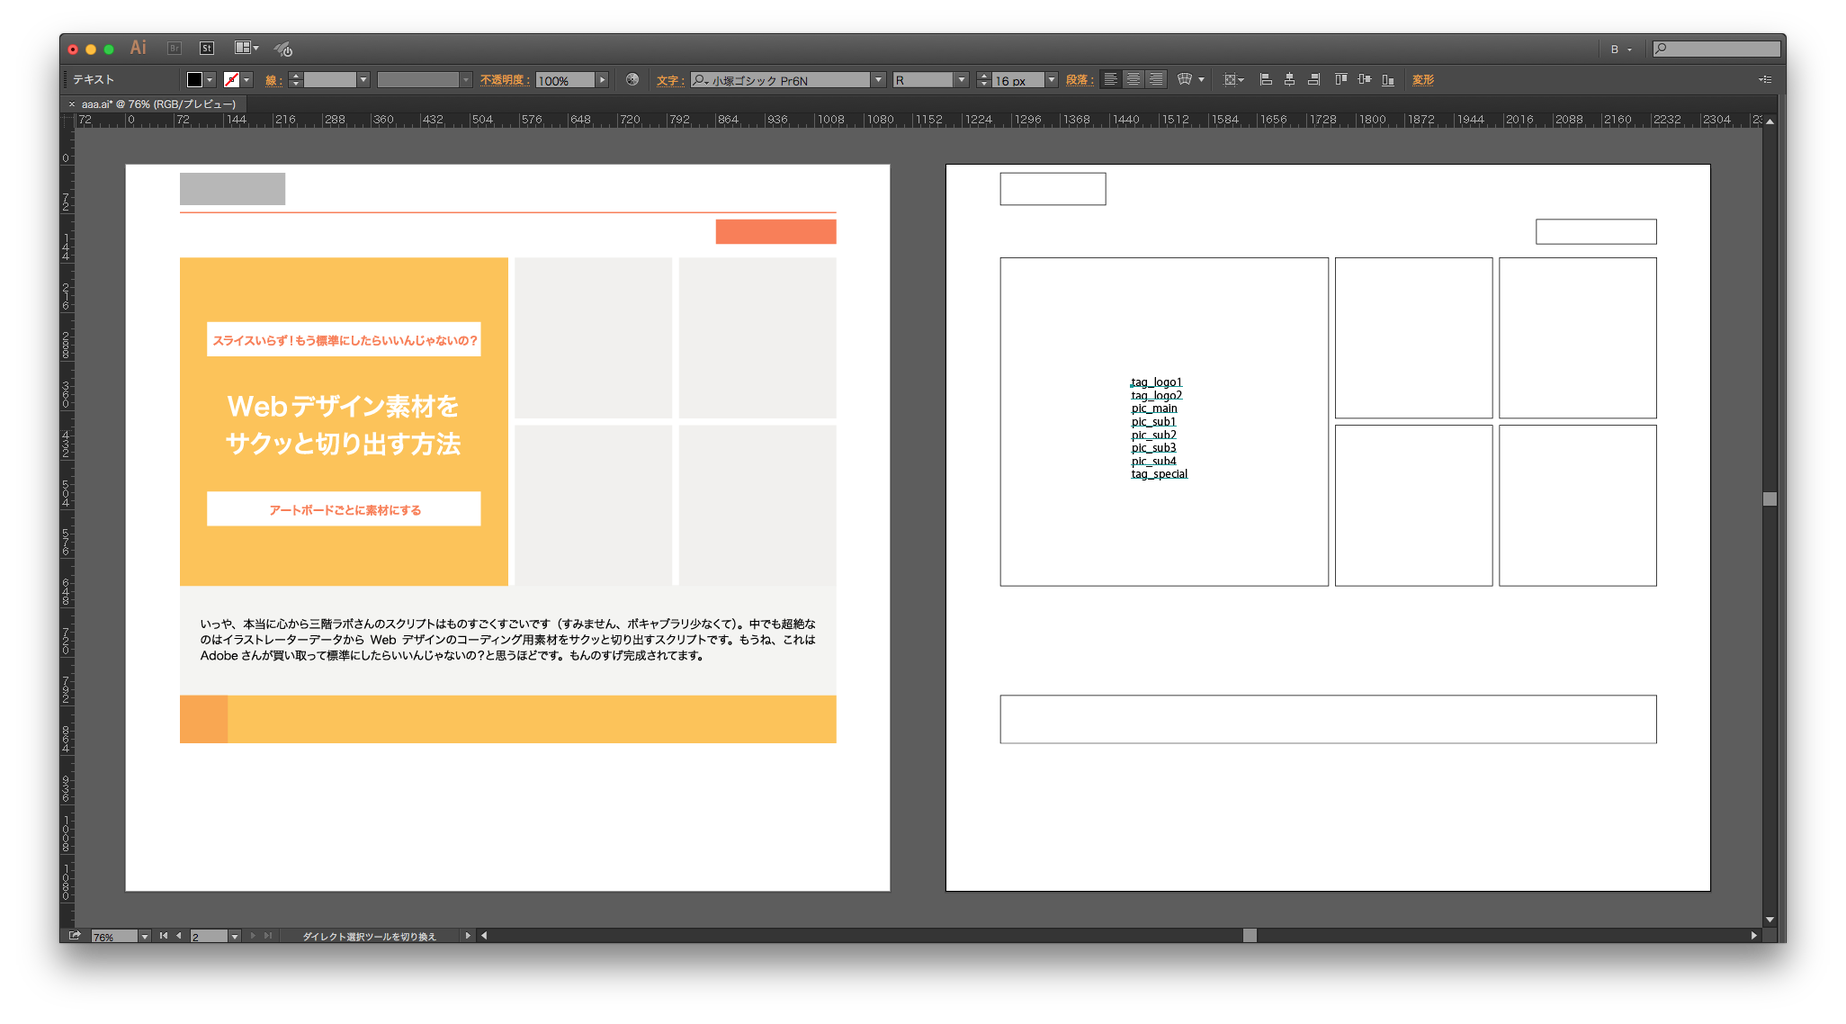Click Vertical Align Center icon
Image resolution: width=1846 pixels, height=1024 pixels.
click(x=1364, y=79)
